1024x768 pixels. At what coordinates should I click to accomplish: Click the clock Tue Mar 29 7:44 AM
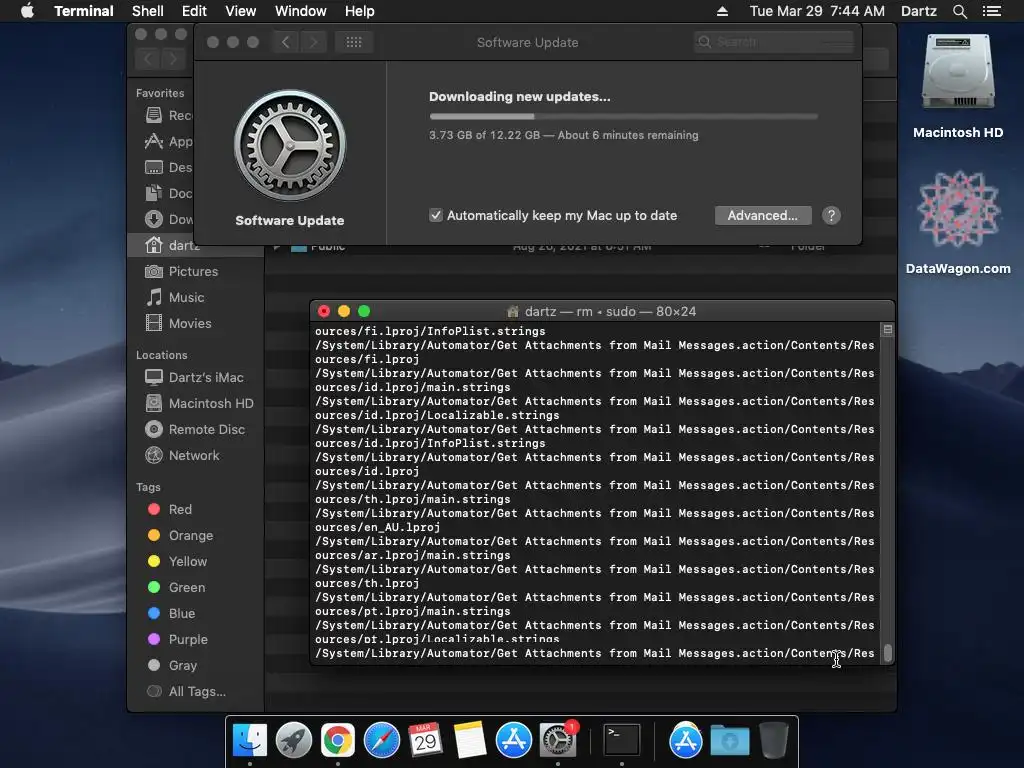[x=817, y=11]
